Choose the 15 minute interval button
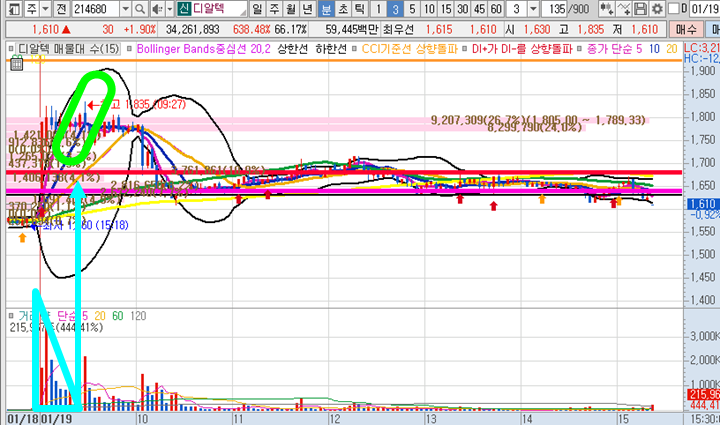 [x=446, y=9]
